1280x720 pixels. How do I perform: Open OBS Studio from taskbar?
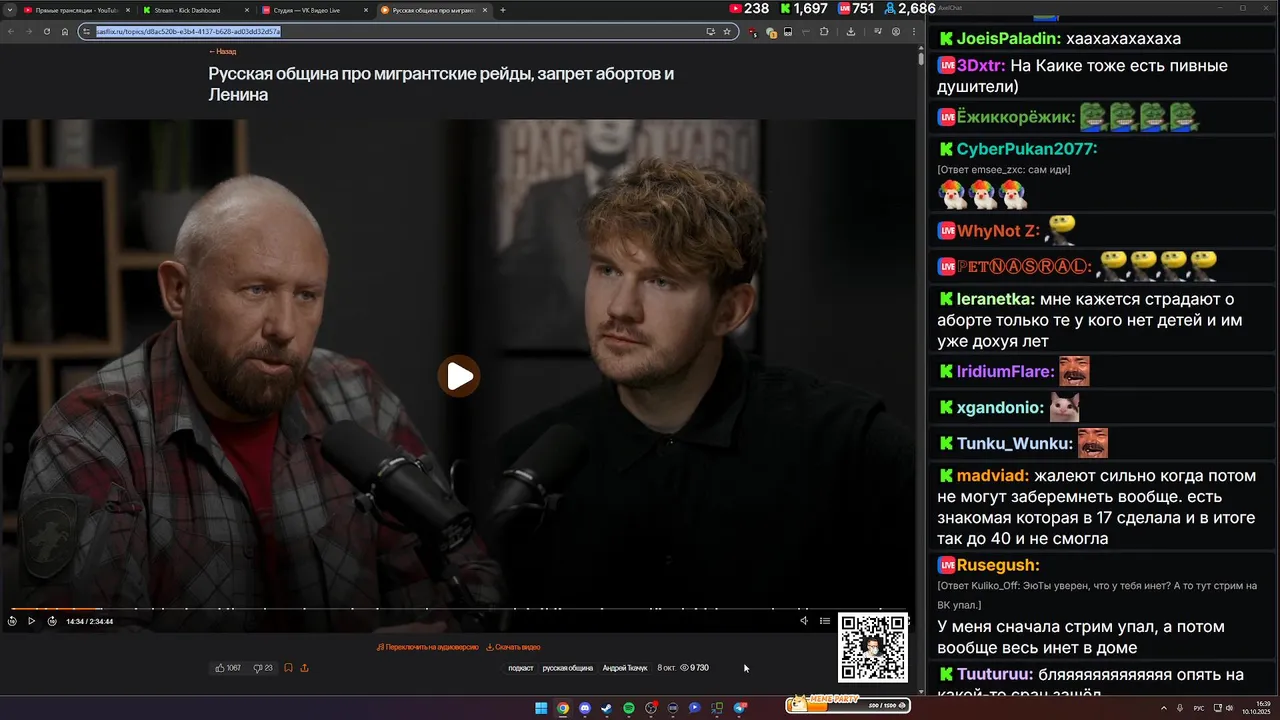(651, 708)
